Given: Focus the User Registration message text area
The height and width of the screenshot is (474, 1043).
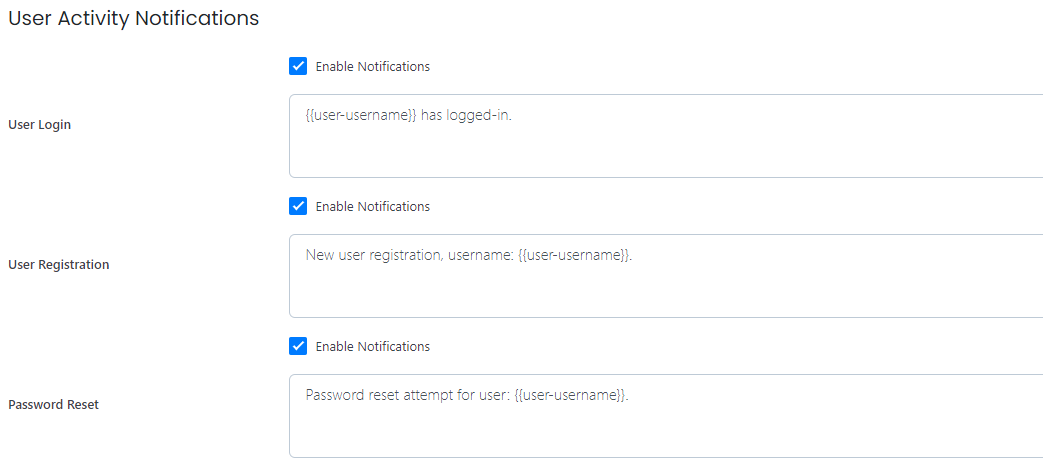Looking at the screenshot, I should (x=666, y=276).
